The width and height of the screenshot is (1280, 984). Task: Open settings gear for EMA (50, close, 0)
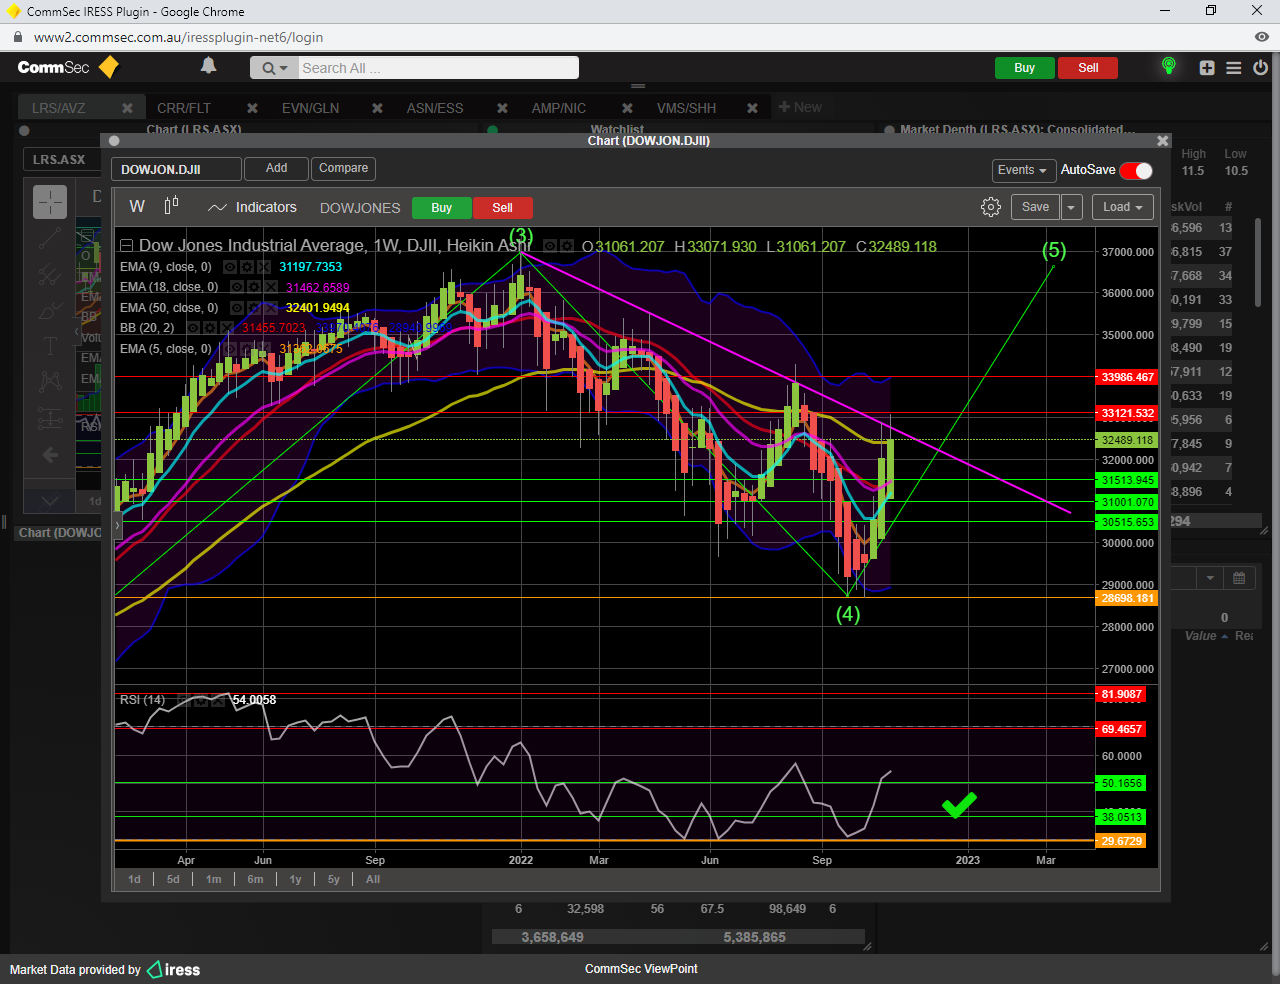click(x=254, y=308)
